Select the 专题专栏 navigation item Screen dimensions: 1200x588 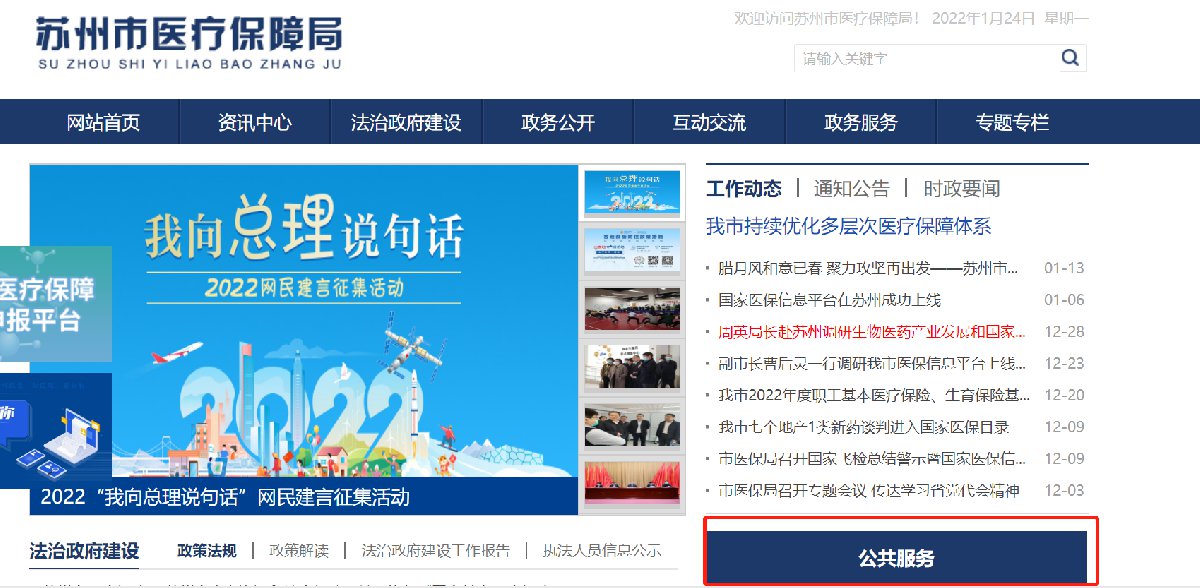1012,123
